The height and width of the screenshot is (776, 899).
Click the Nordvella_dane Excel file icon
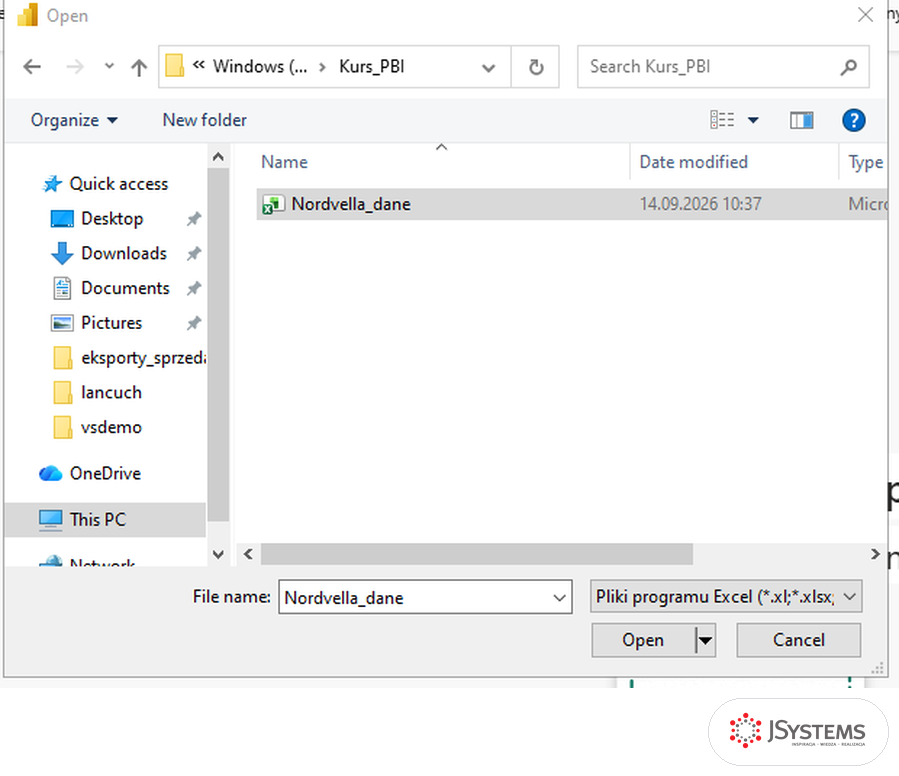click(273, 204)
